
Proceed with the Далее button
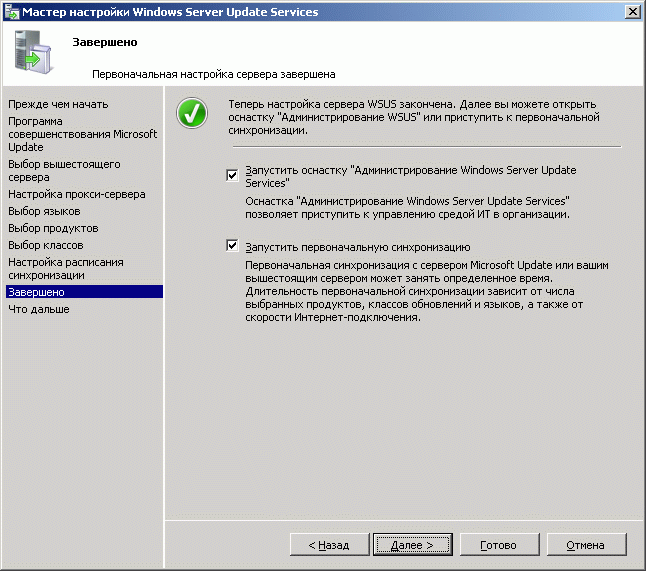413,545
